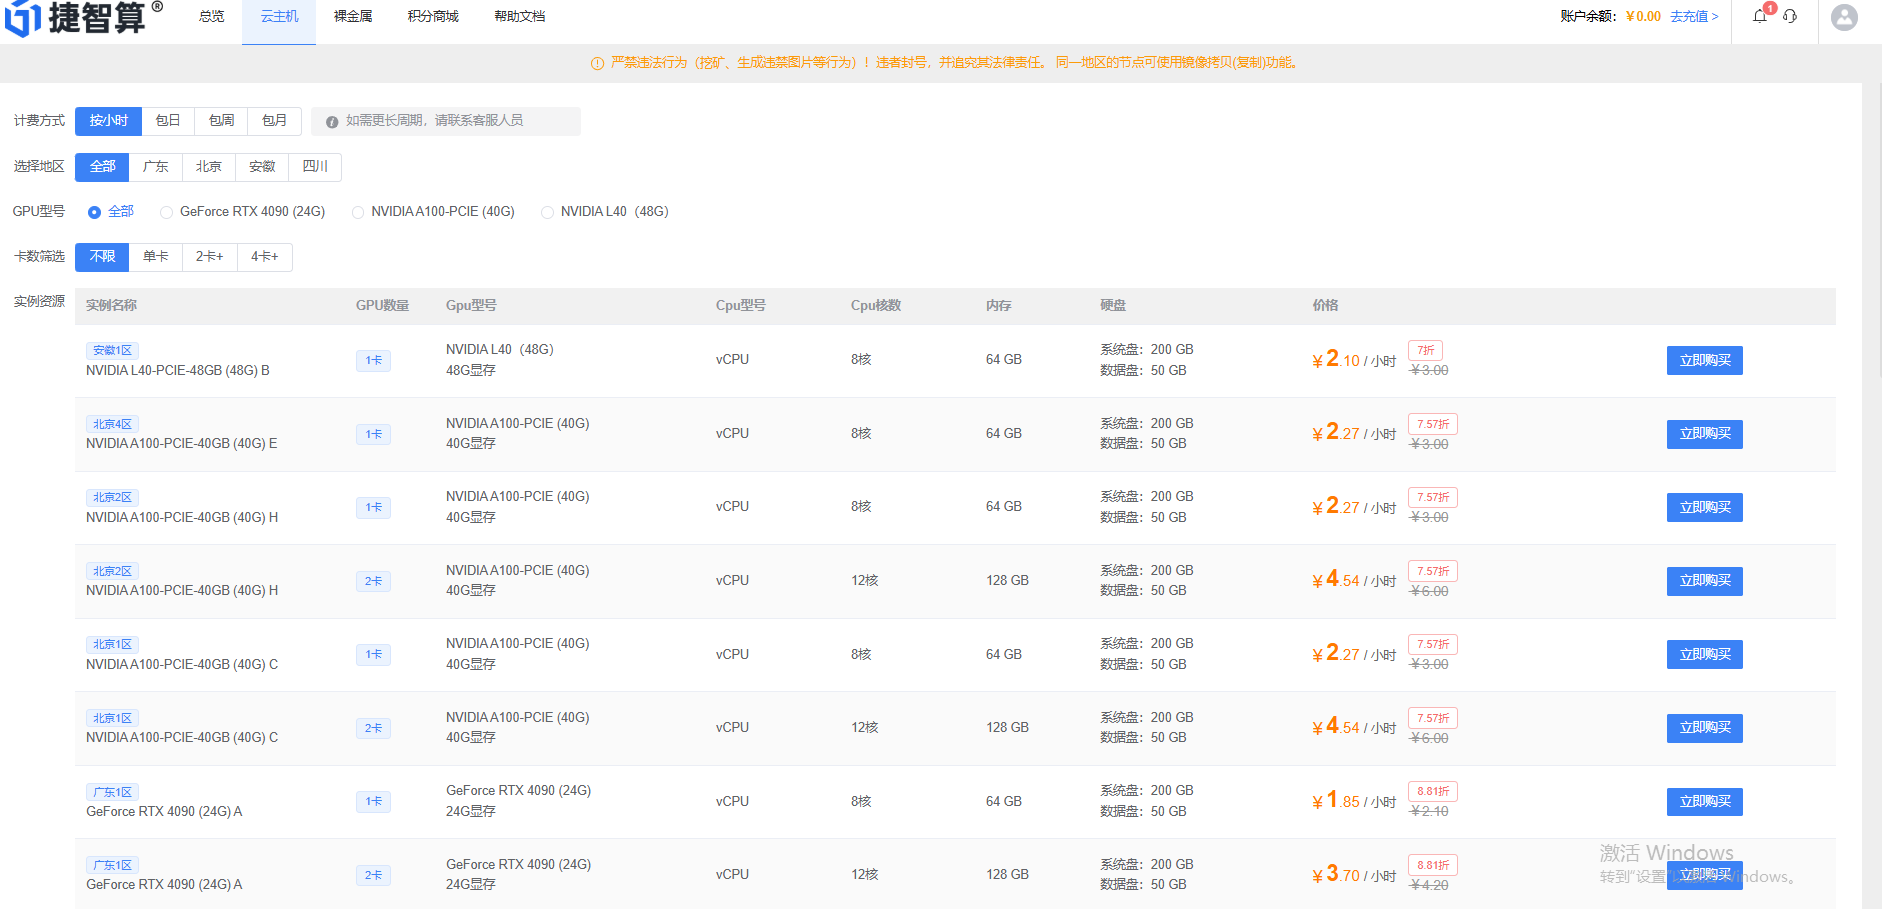
Task: Set card filter to 4卡+
Action: click(265, 257)
